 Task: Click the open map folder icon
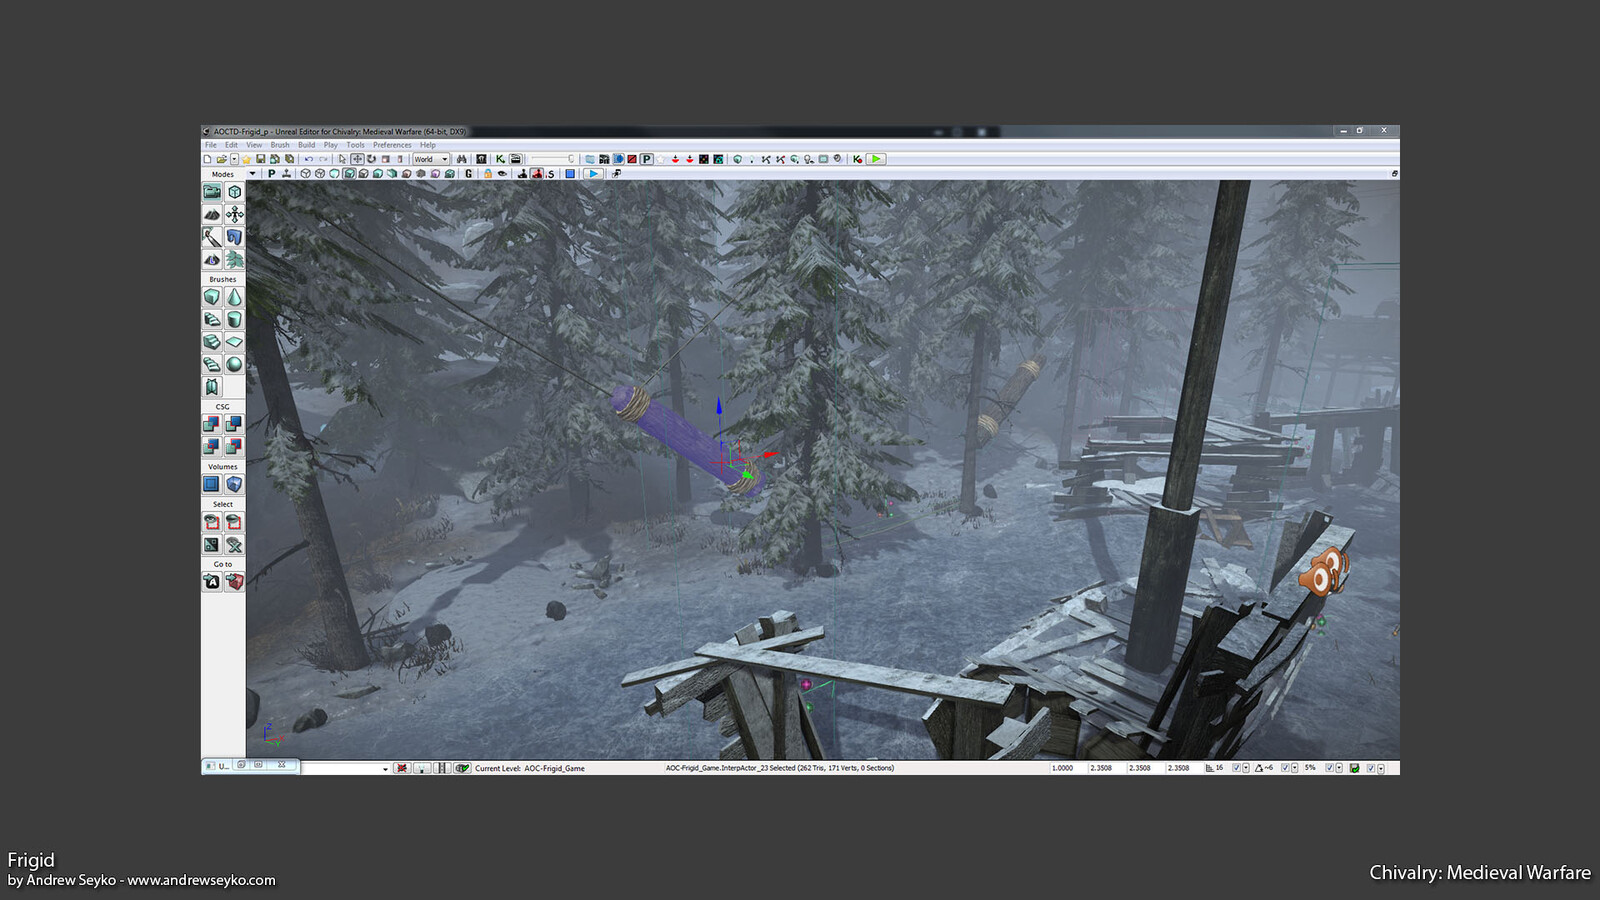click(221, 159)
